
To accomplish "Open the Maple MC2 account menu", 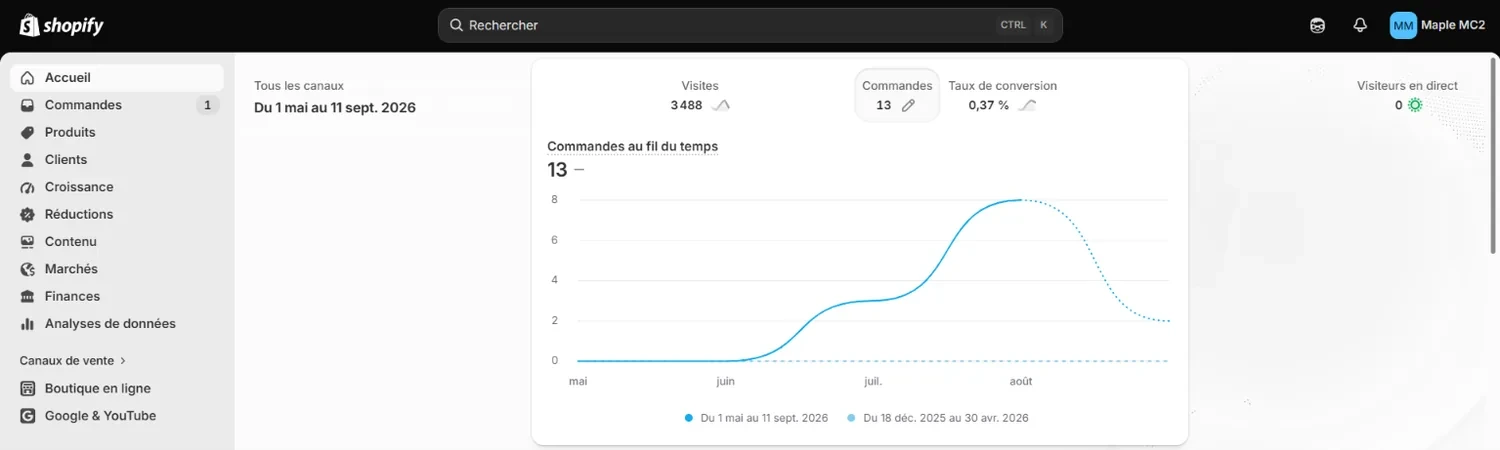I will pyautogui.click(x=1437, y=25).
